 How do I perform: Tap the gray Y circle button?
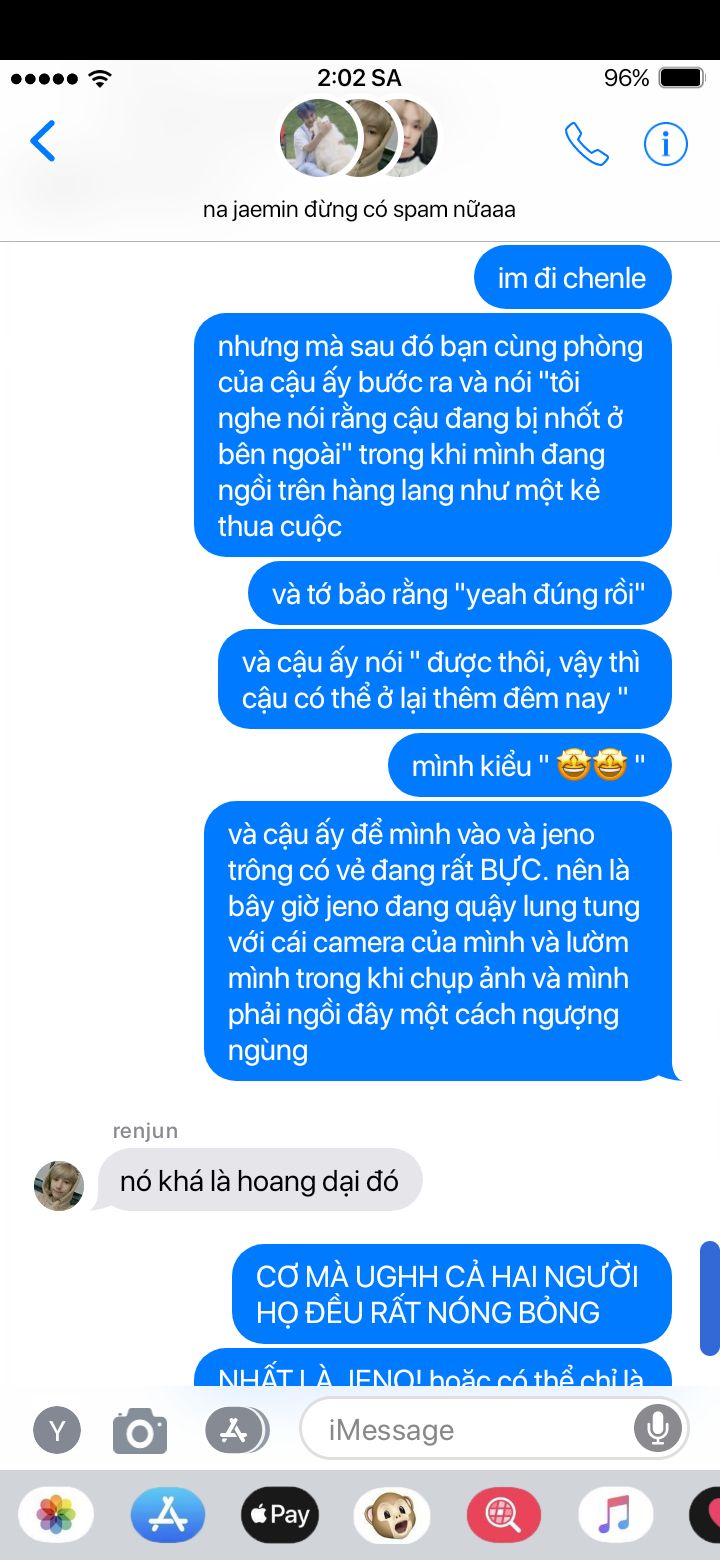pos(57,1430)
